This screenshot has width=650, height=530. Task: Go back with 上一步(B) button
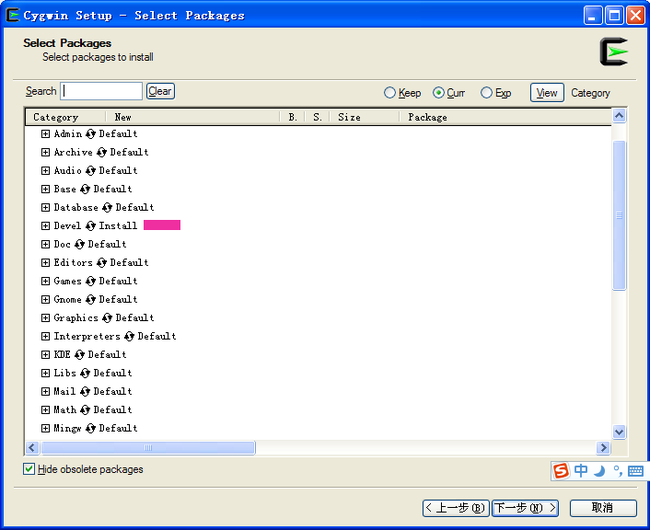pyautogui.click(x=456, y=508)
